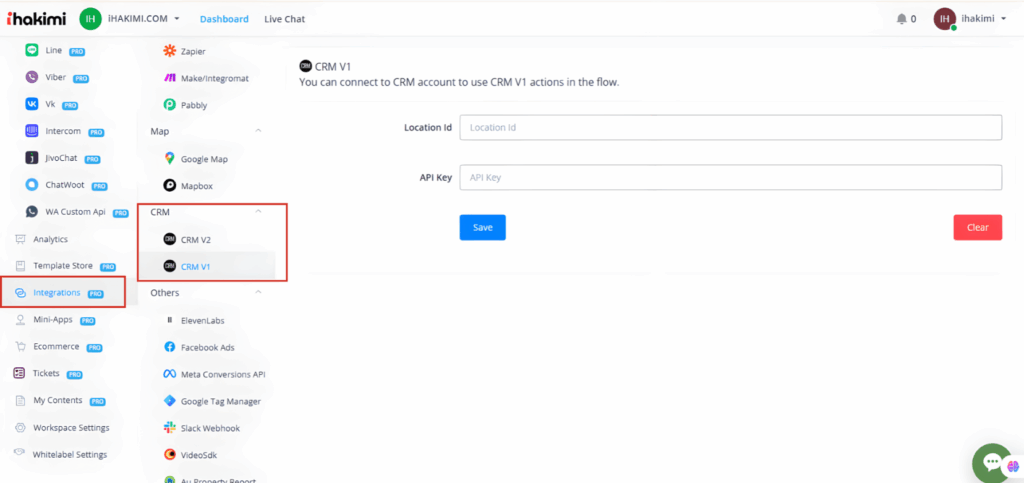Click the notification bell icon
This screenshot has height=483, width=1024.
(902, 19)
